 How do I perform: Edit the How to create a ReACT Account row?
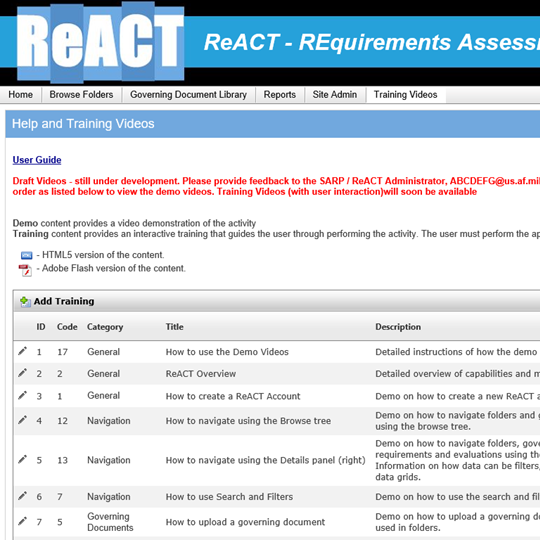pyautogui.click(x=22, y=395)
